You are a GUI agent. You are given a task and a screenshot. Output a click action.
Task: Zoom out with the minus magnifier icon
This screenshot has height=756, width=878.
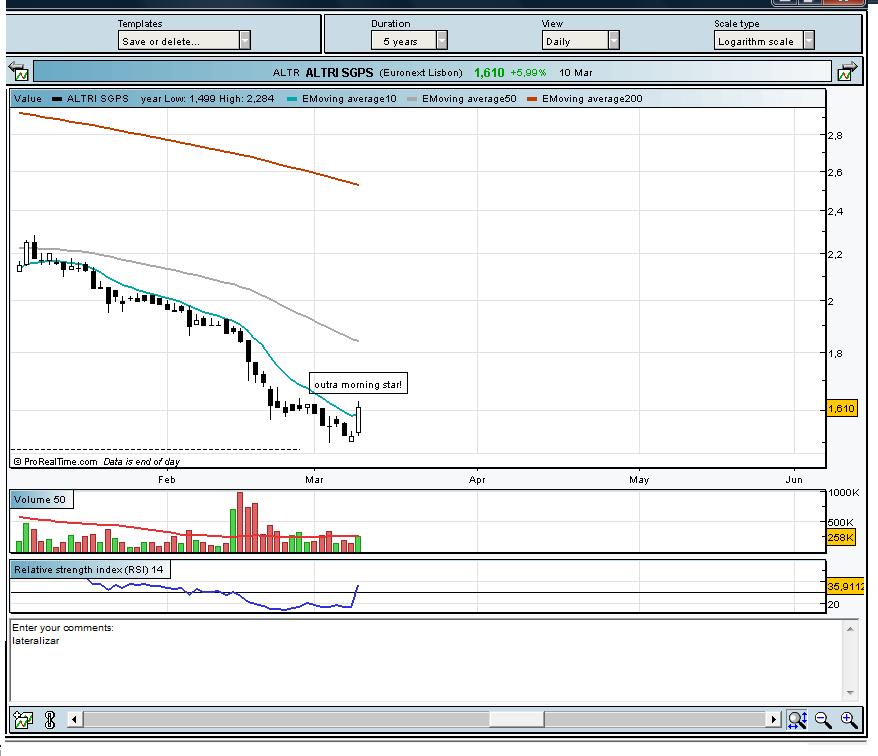pos(823,719)
